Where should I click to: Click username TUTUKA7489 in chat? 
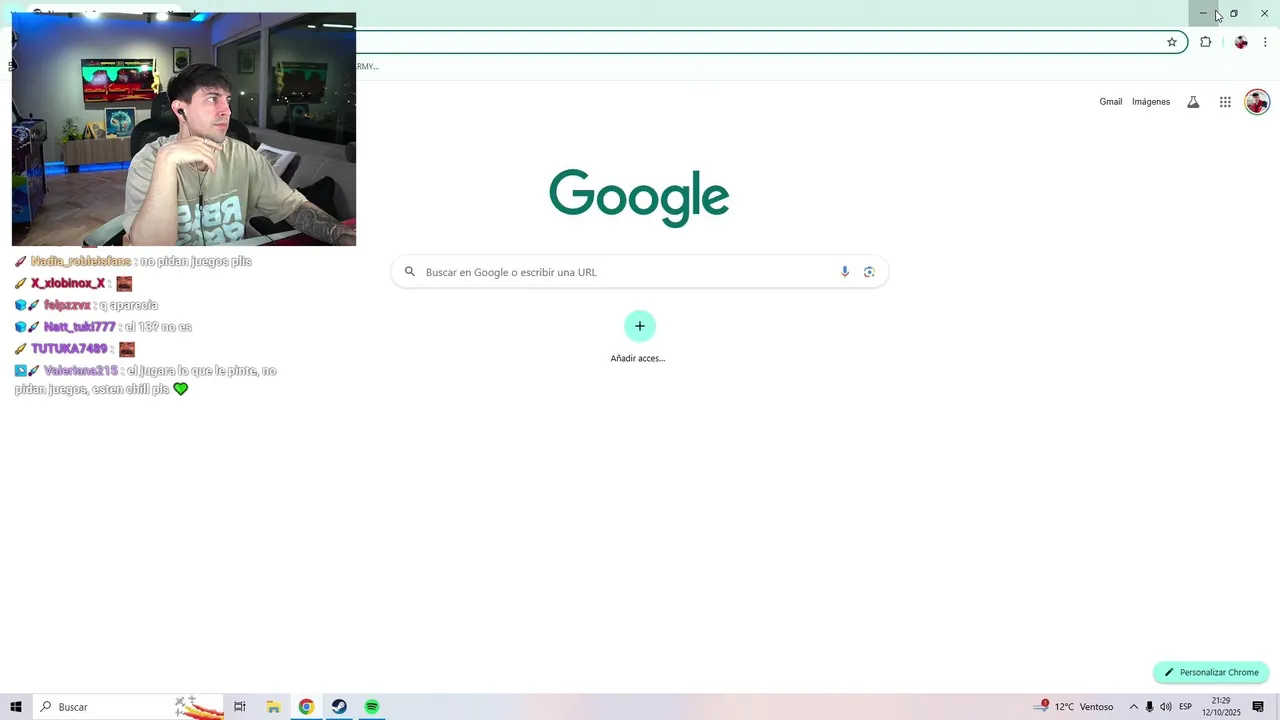(69, 349)
